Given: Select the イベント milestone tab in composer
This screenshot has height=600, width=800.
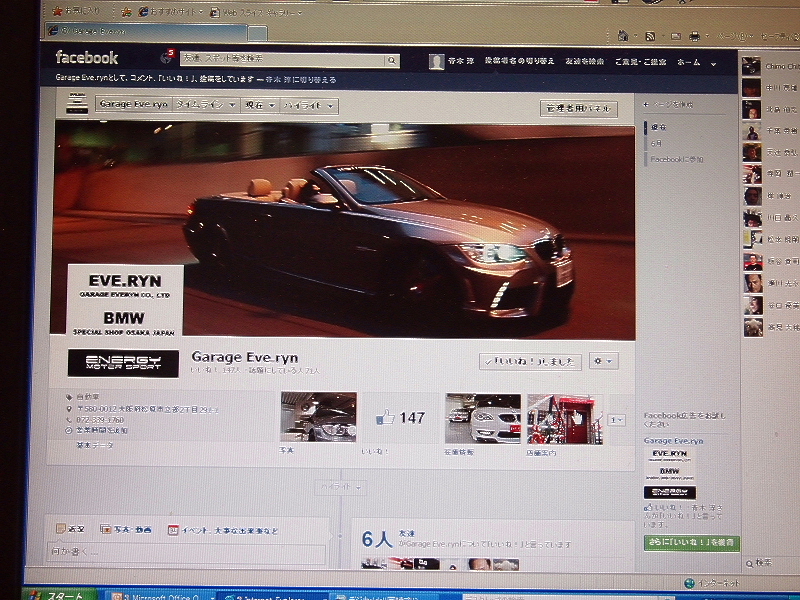Looking at the screenshot, I should coord(223,531).
